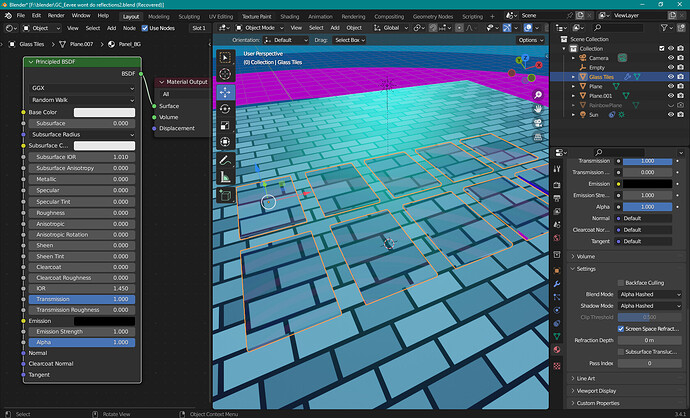
Task: Uncheck Screen Space Refraction checkbox
Action: pyautogui.click(x=621, y=329)
